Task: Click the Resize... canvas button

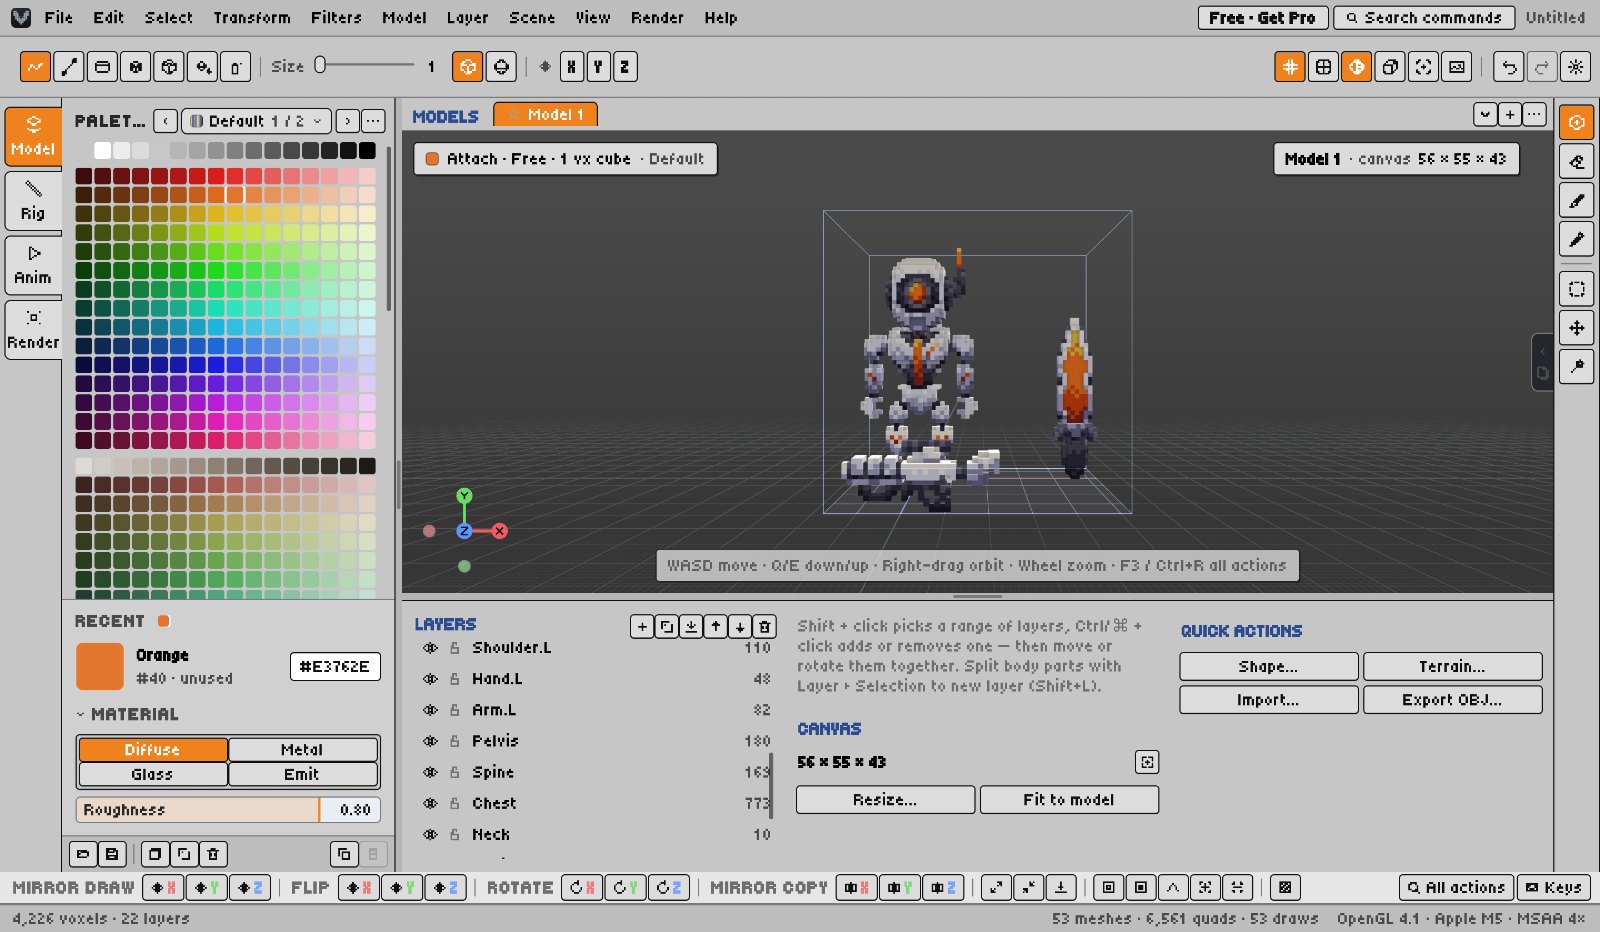Action: 885,800
